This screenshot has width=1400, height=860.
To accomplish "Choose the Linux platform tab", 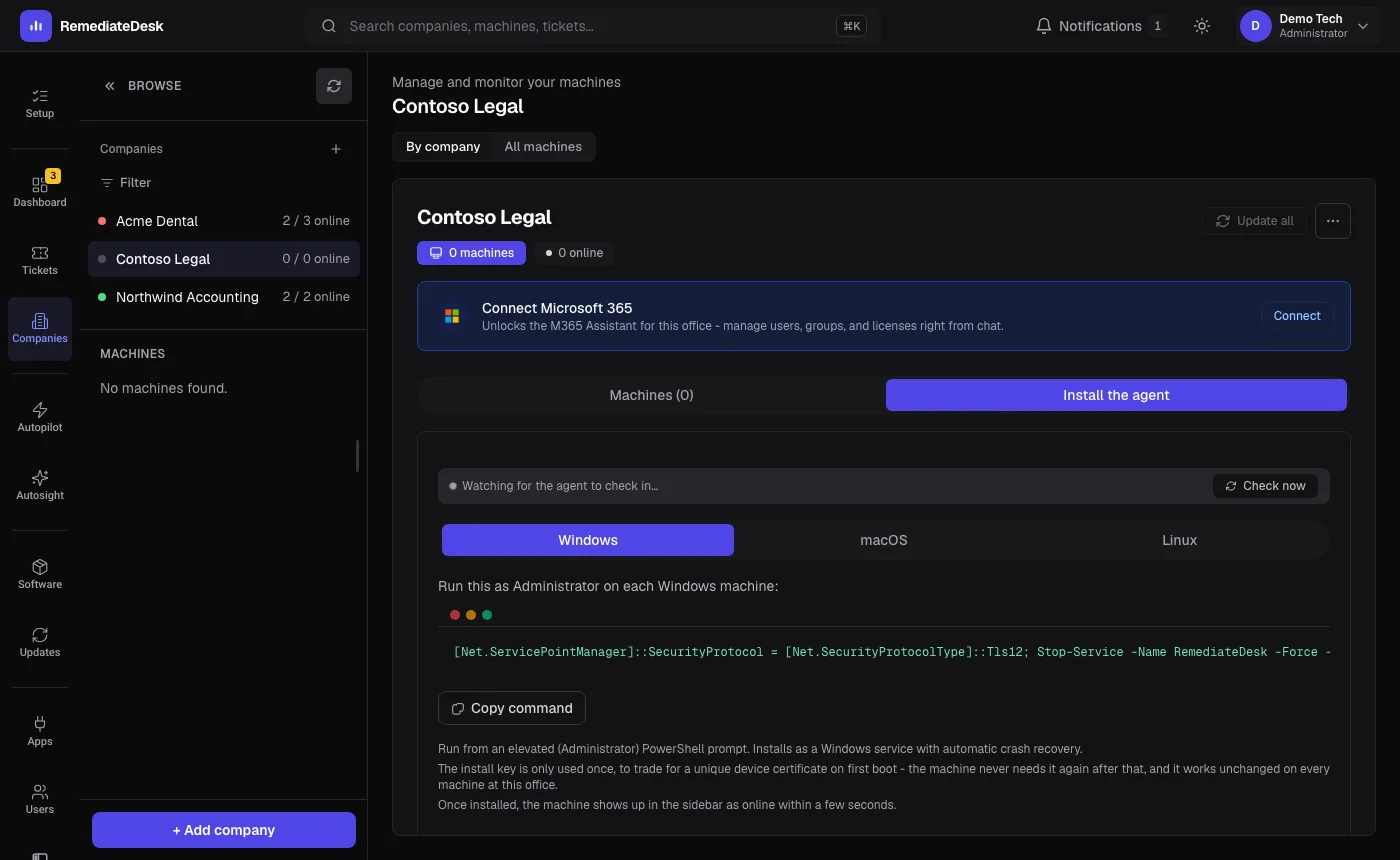I will (x=1179, y=540).
